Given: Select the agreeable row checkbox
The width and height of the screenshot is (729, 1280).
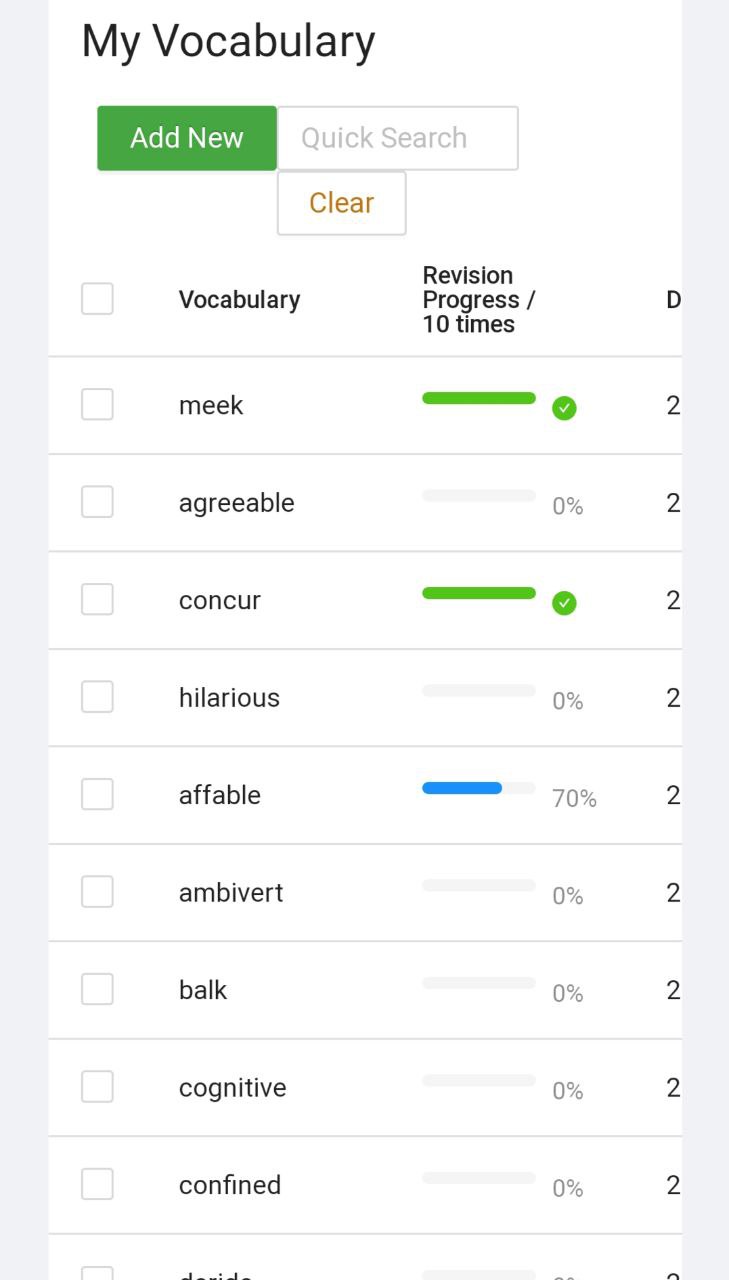Looking at the screenshot, I should pos(97,502).
